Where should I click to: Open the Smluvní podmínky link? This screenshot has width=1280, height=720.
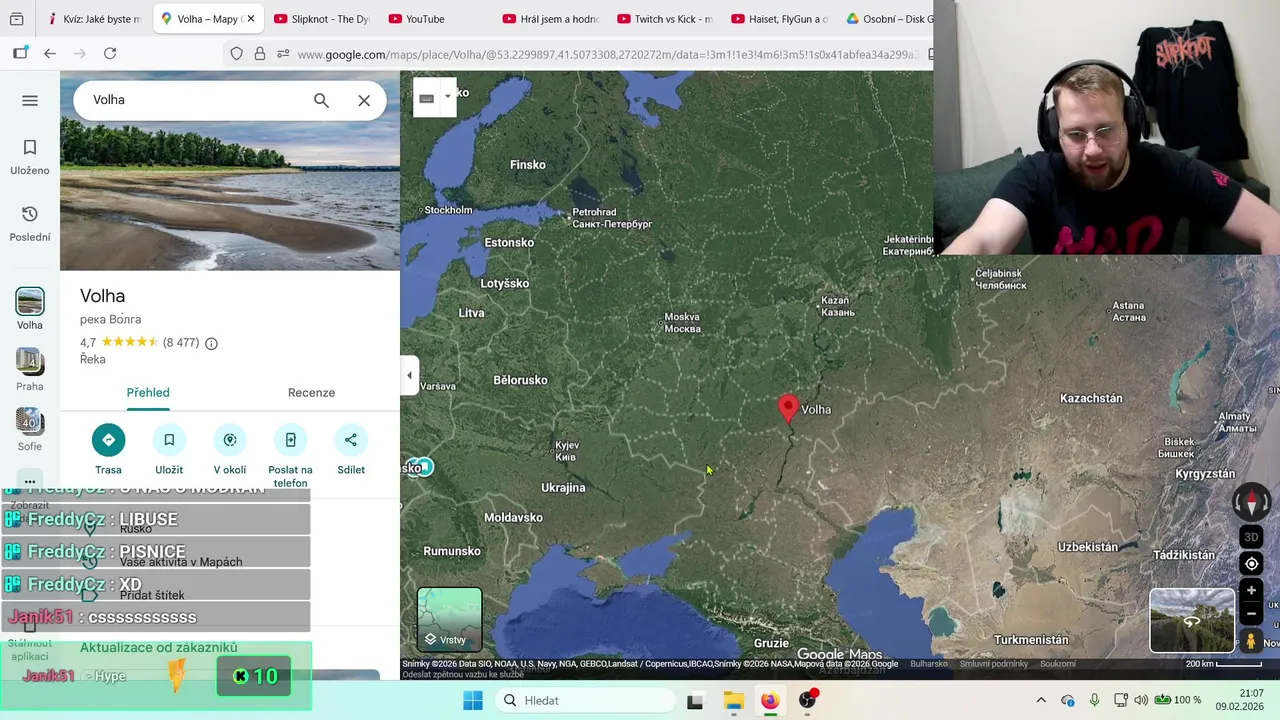click(x=993, y=664)
